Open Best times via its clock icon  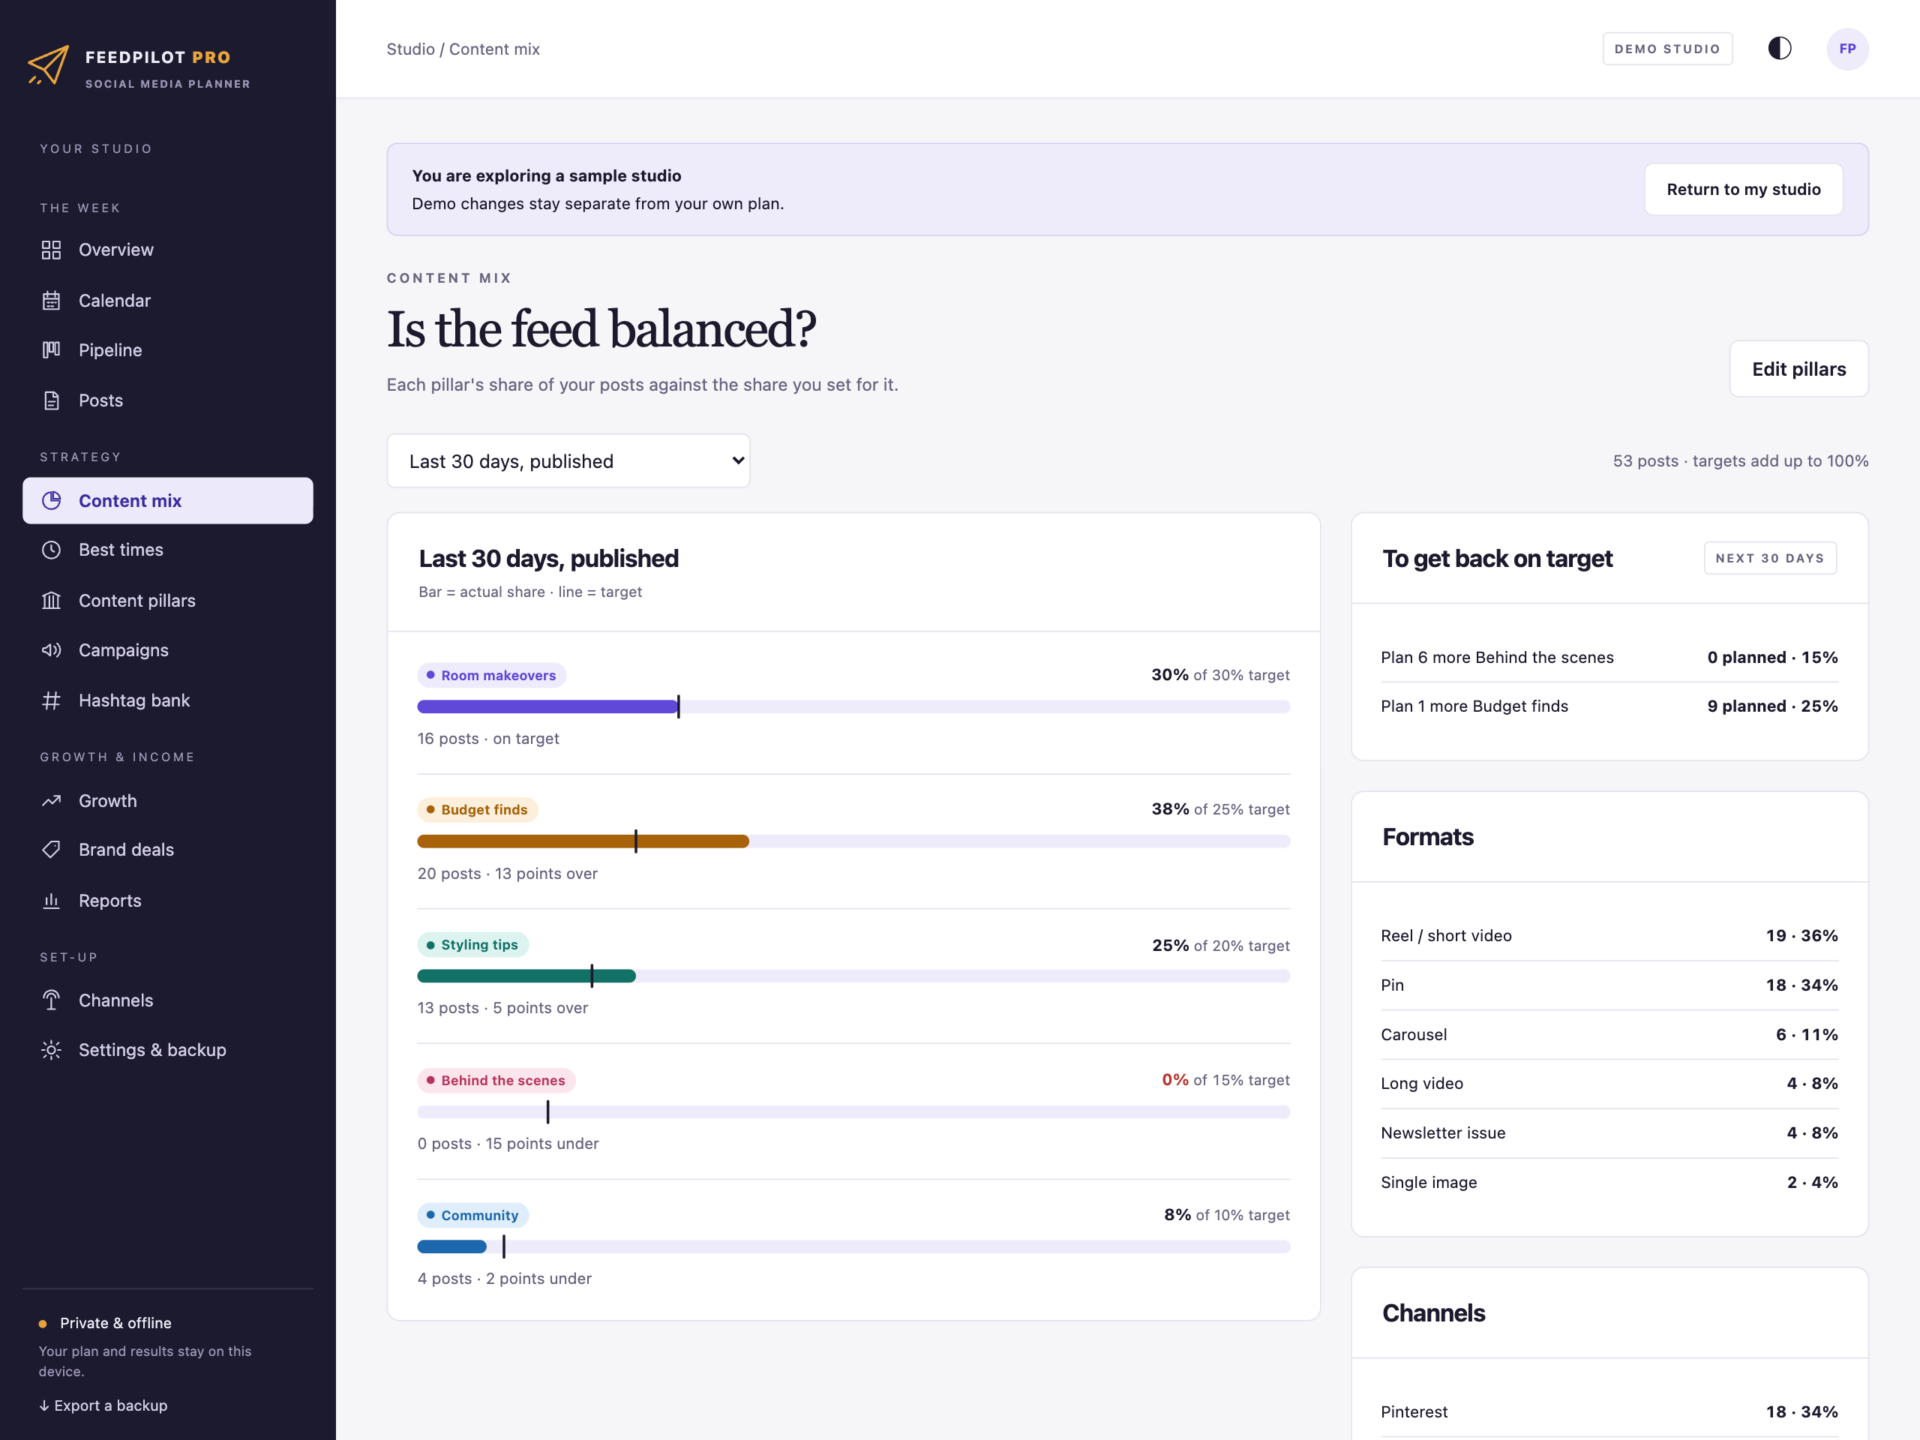[x=51, y=550]
